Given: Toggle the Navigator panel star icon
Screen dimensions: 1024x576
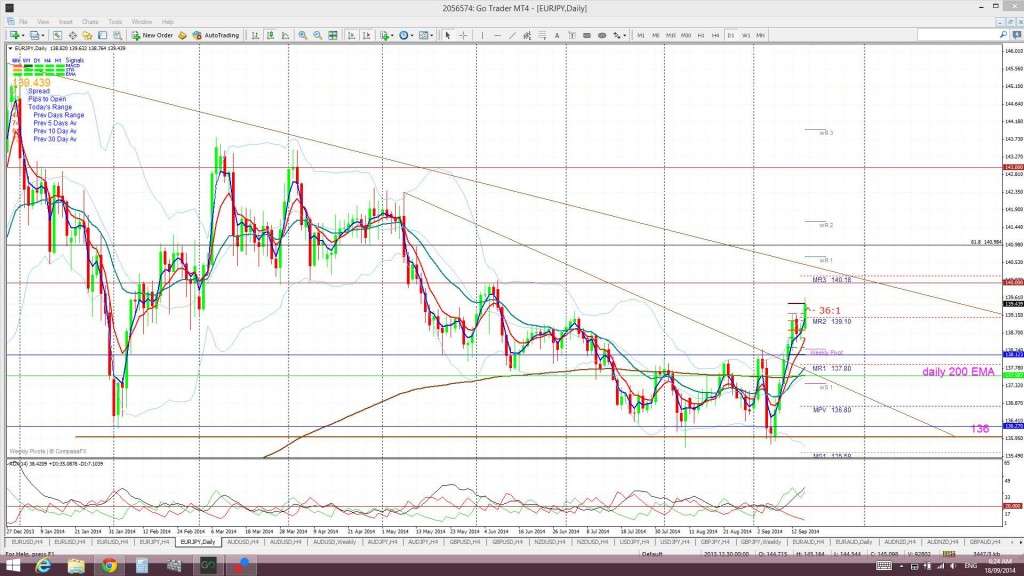Looking at the screenshot, I should (87, 35).
